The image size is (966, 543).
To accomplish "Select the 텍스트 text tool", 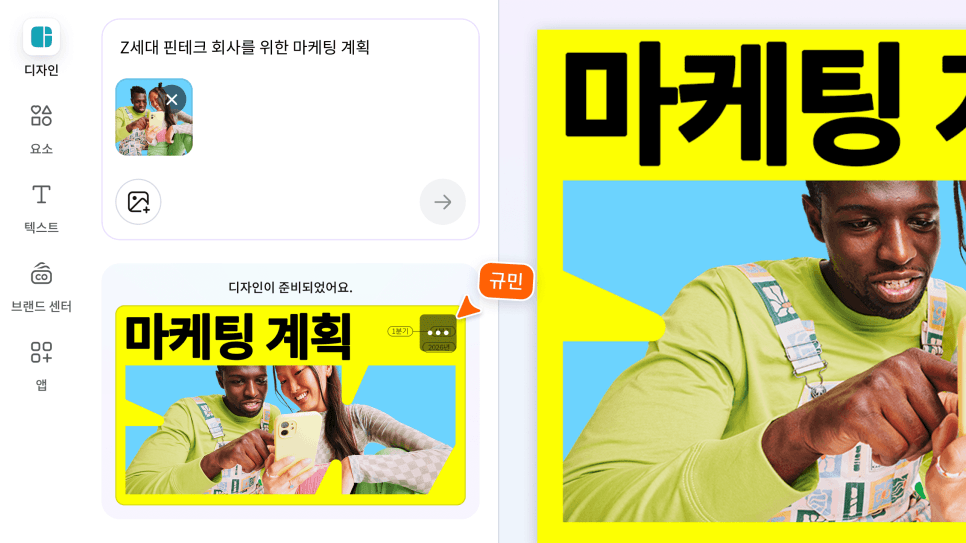I will (41, 208).
